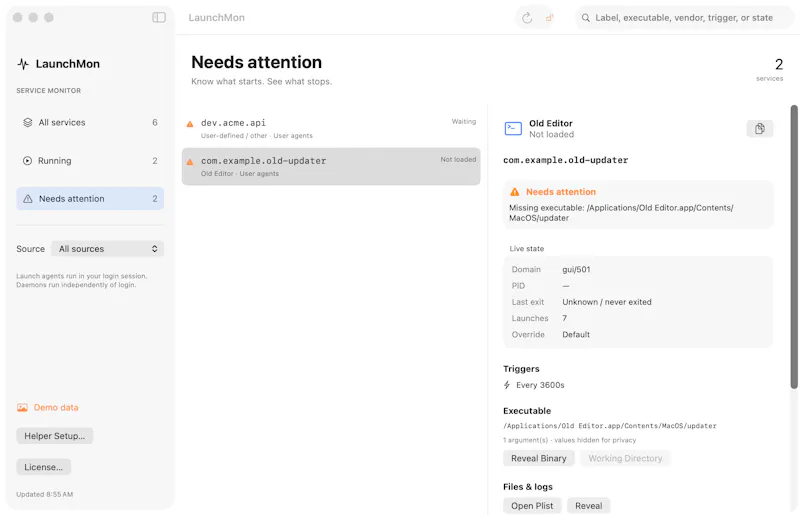Click warning triangle on com.example.old-updater row
800x515 pixels.
tap(190, 162)
